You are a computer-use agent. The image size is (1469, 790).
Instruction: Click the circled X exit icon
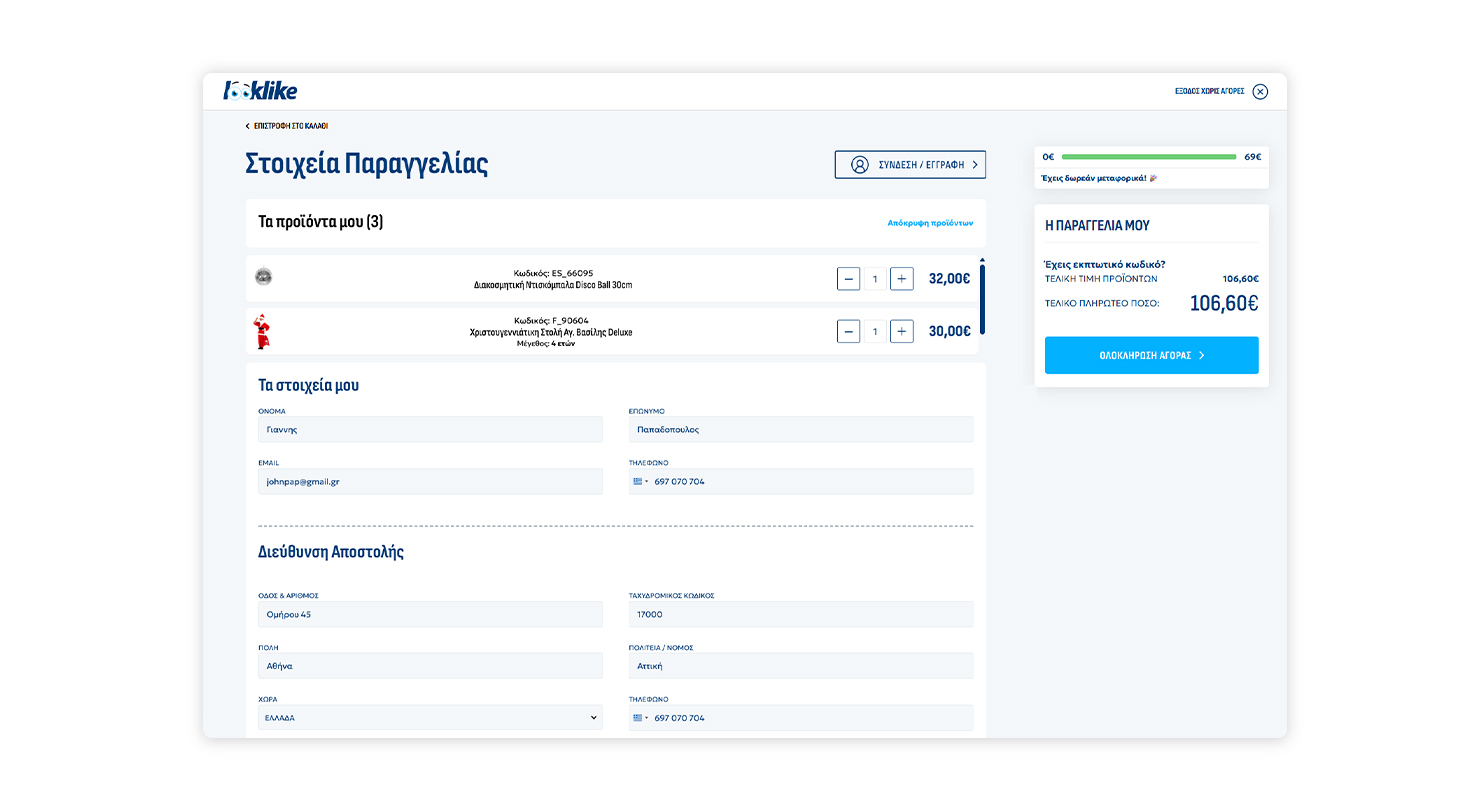tap(1260, 91)
